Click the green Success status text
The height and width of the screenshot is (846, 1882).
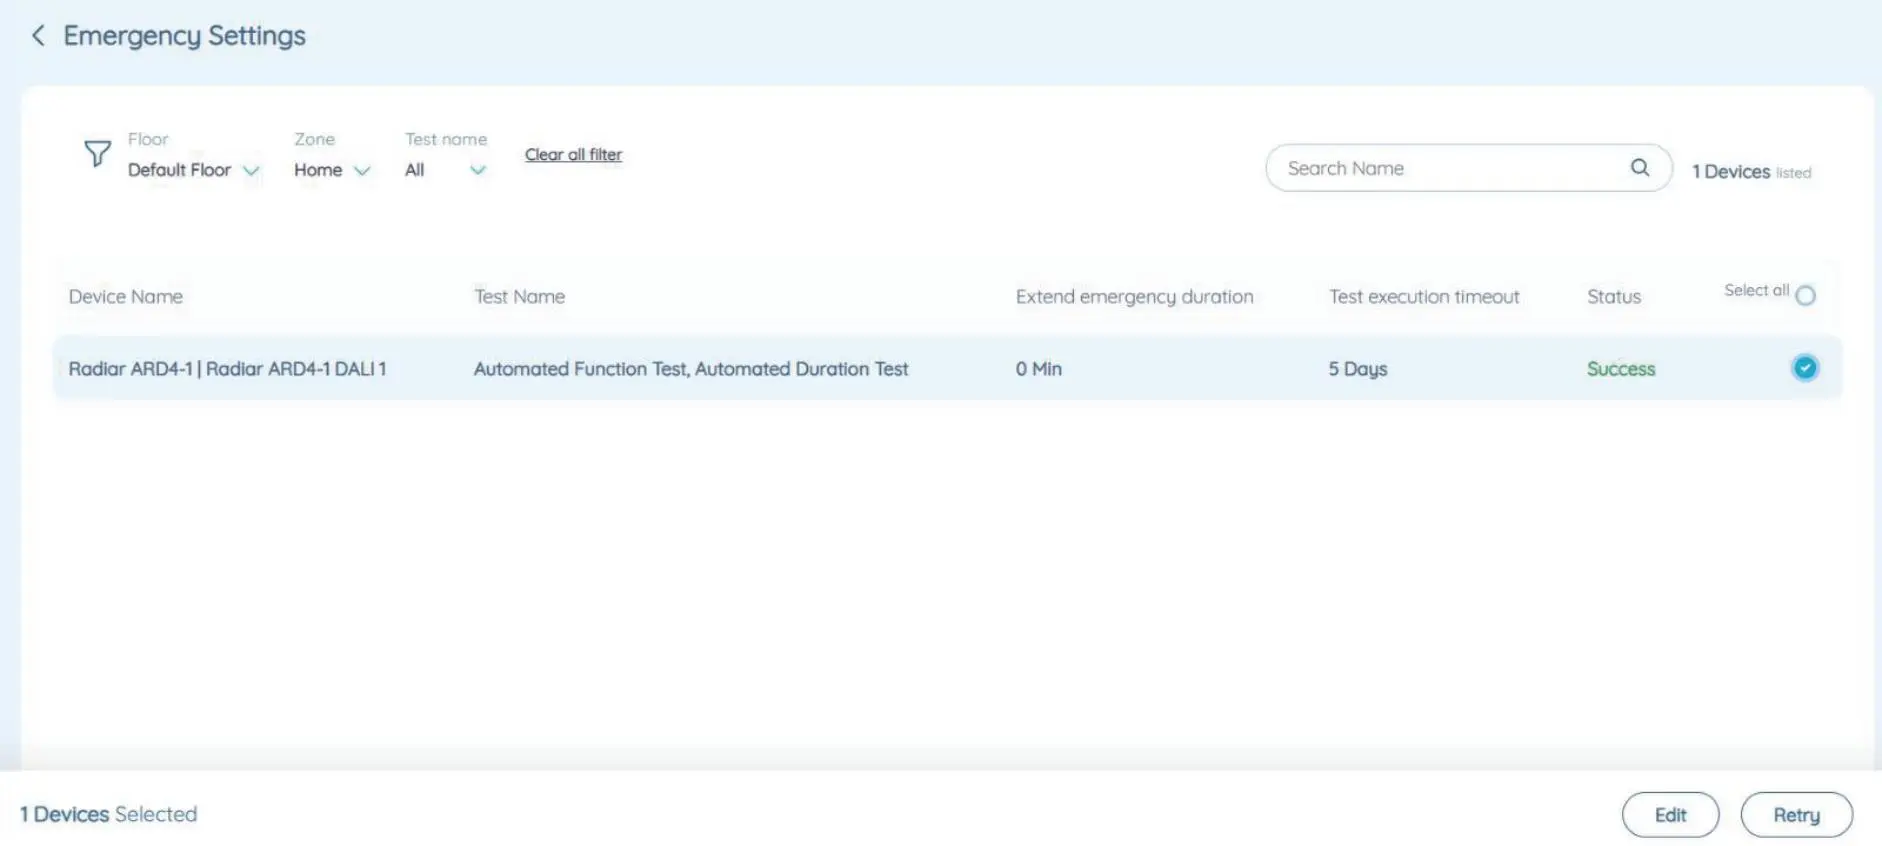point(1620,369)
